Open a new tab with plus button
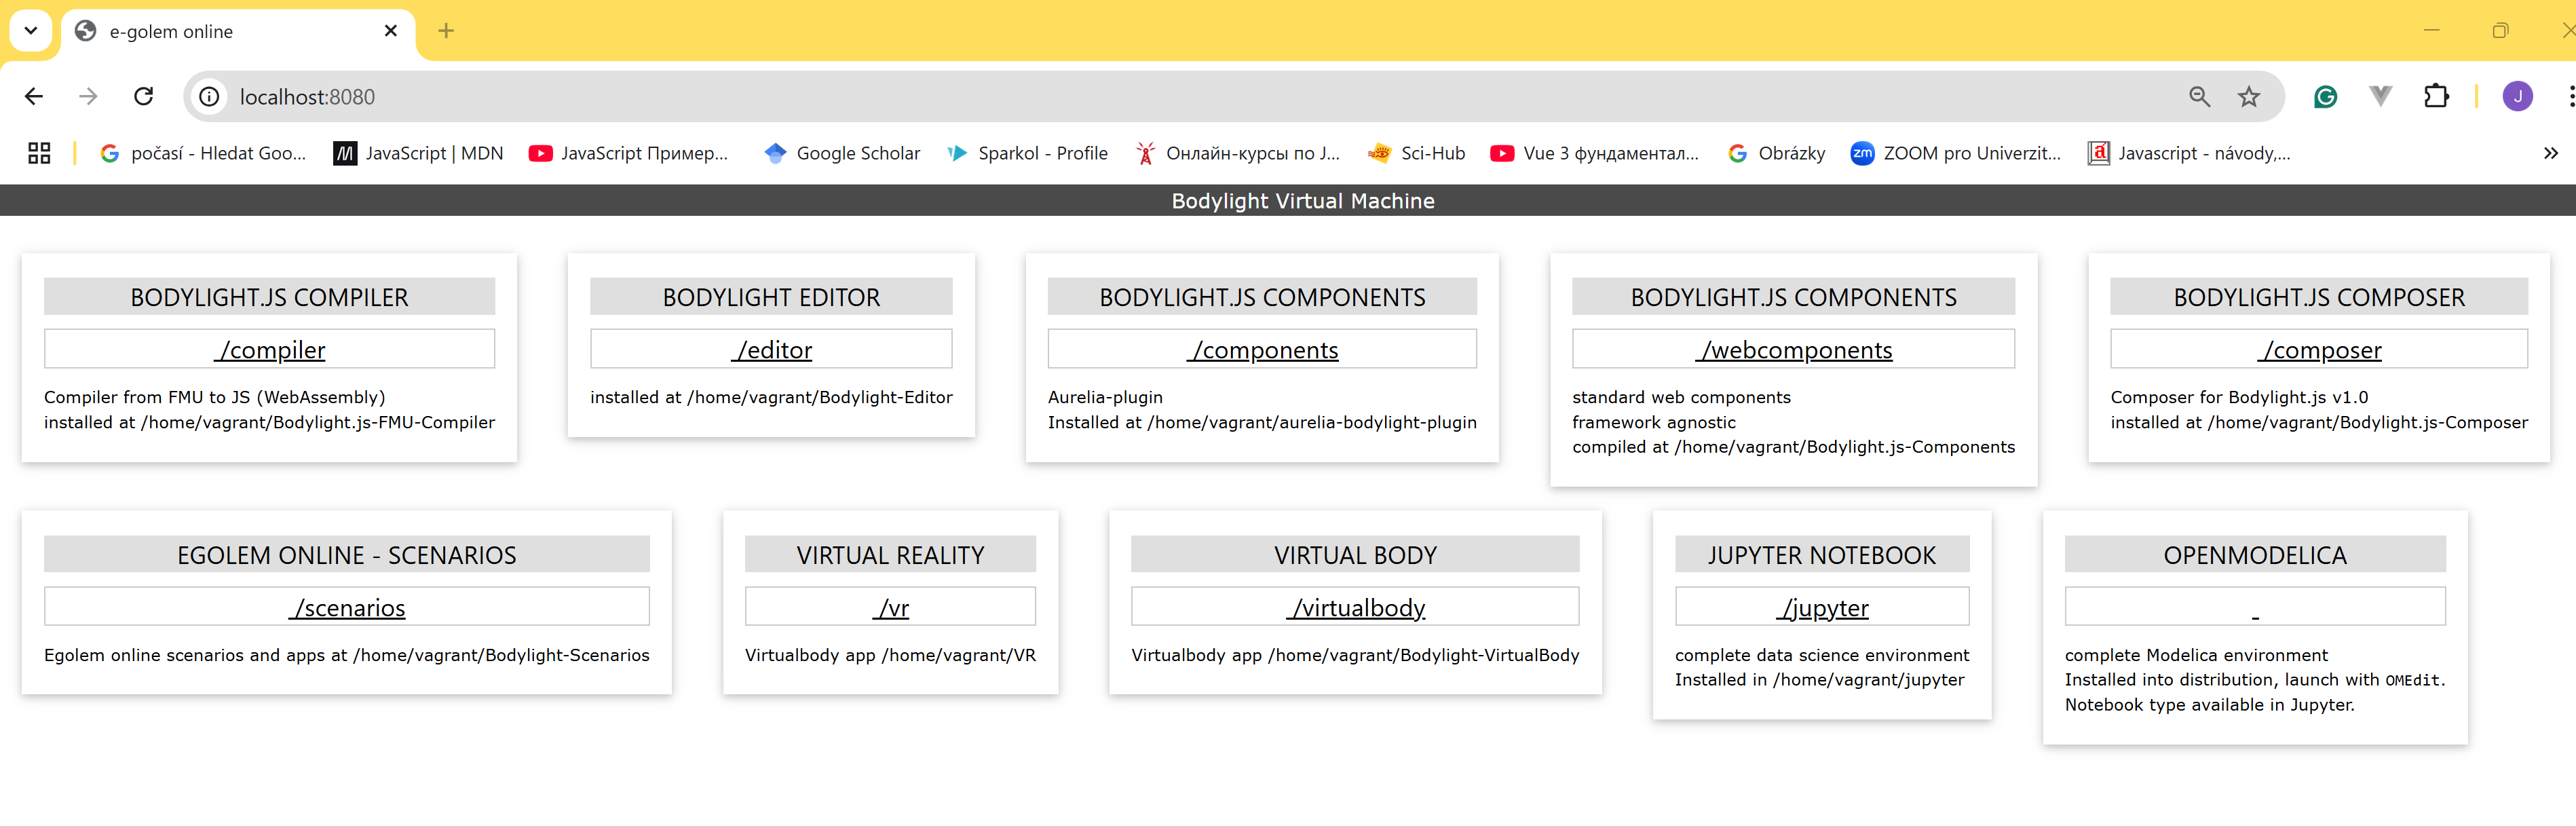This screenshot has width=2576, height=826. [x=446, y=31]
